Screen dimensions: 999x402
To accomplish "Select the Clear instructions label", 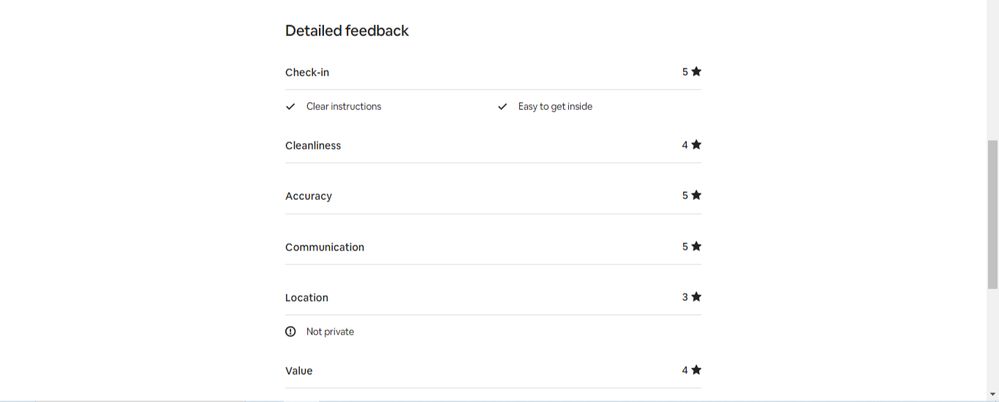I will tap(343, 107).
